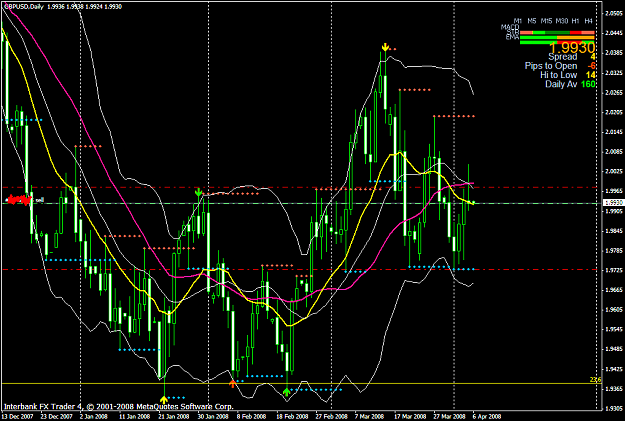Click the 1.9365 price axis label
The width and height of the screenshot is (625, 421).
click(613, 388)
